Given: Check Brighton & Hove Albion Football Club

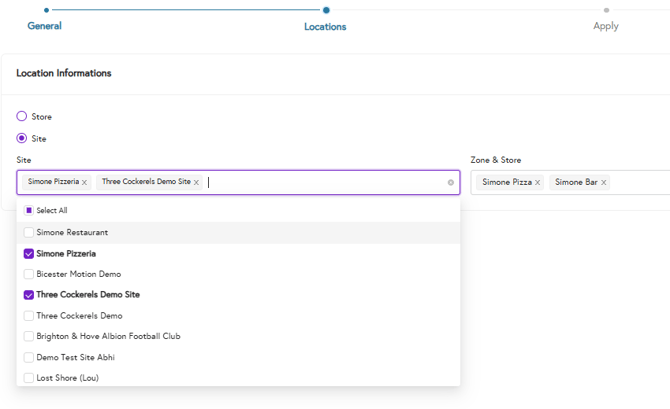Looking at the screenshot, I should pyautogui.click(x=29, y=337).
